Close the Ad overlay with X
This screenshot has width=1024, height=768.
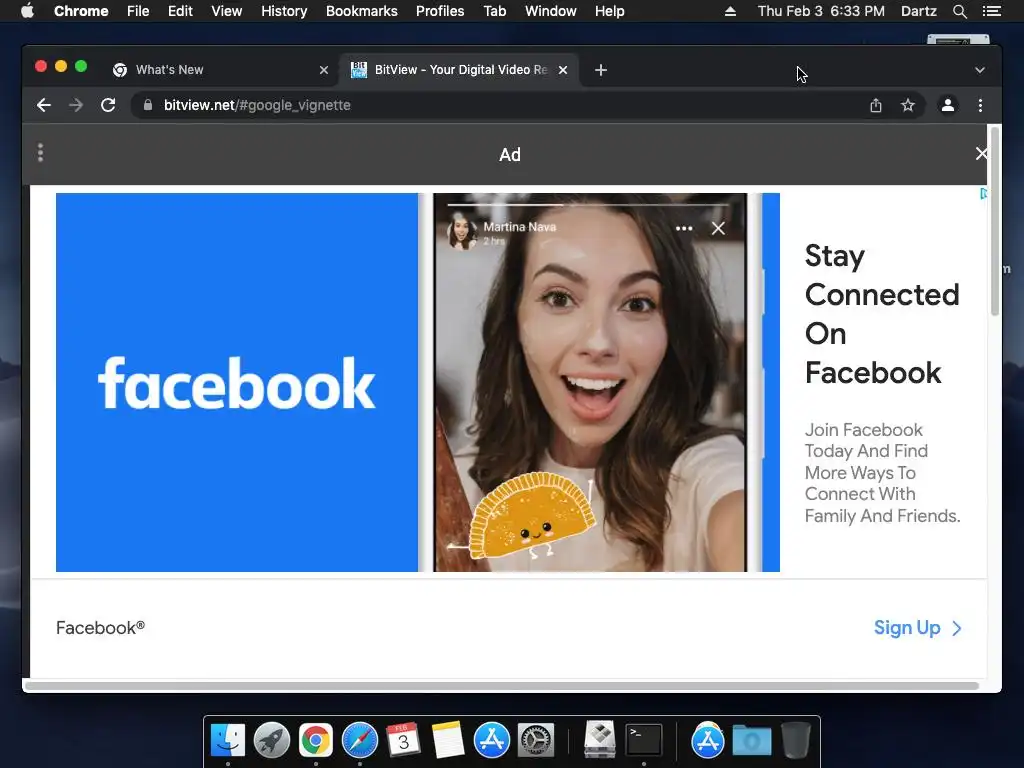coord(981,153)
